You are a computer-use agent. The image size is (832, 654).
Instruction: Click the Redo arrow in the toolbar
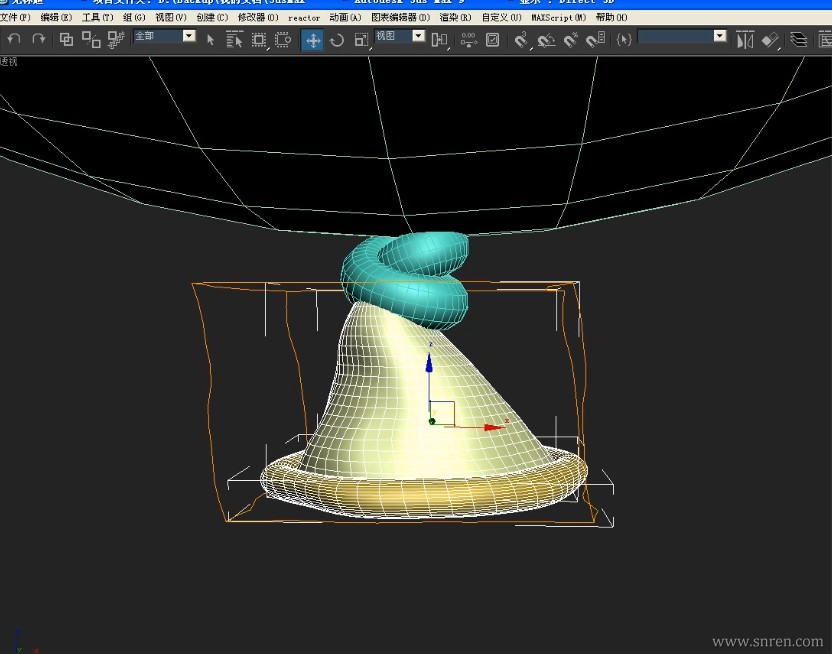point(39,39)
